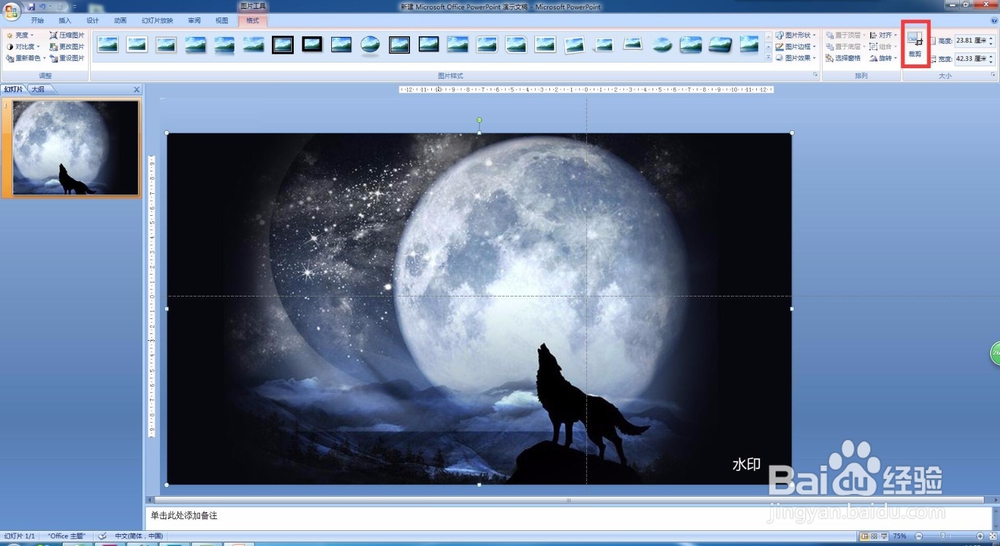Select the 幻灯片 (Slides) pane tab
Image resolution: width=1000 pixels, height=546 pixels.
pyautogui.click(x=13, y=89)
